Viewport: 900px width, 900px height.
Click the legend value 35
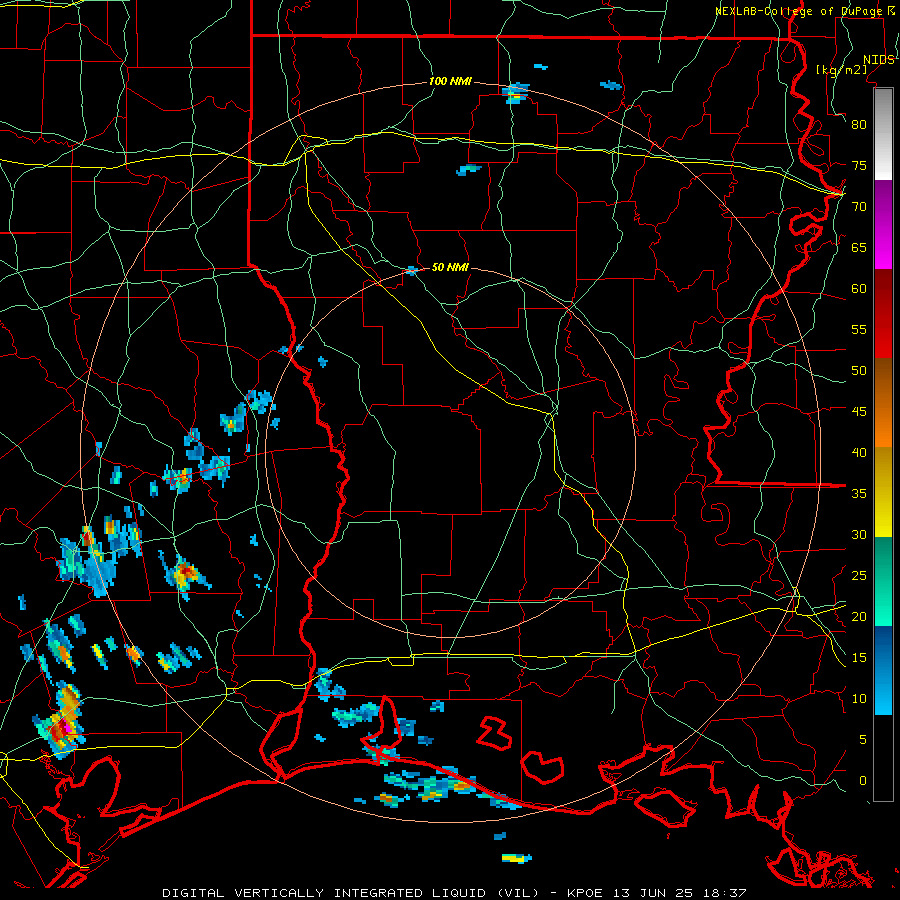pyautogui.click(x=859, y=494)
